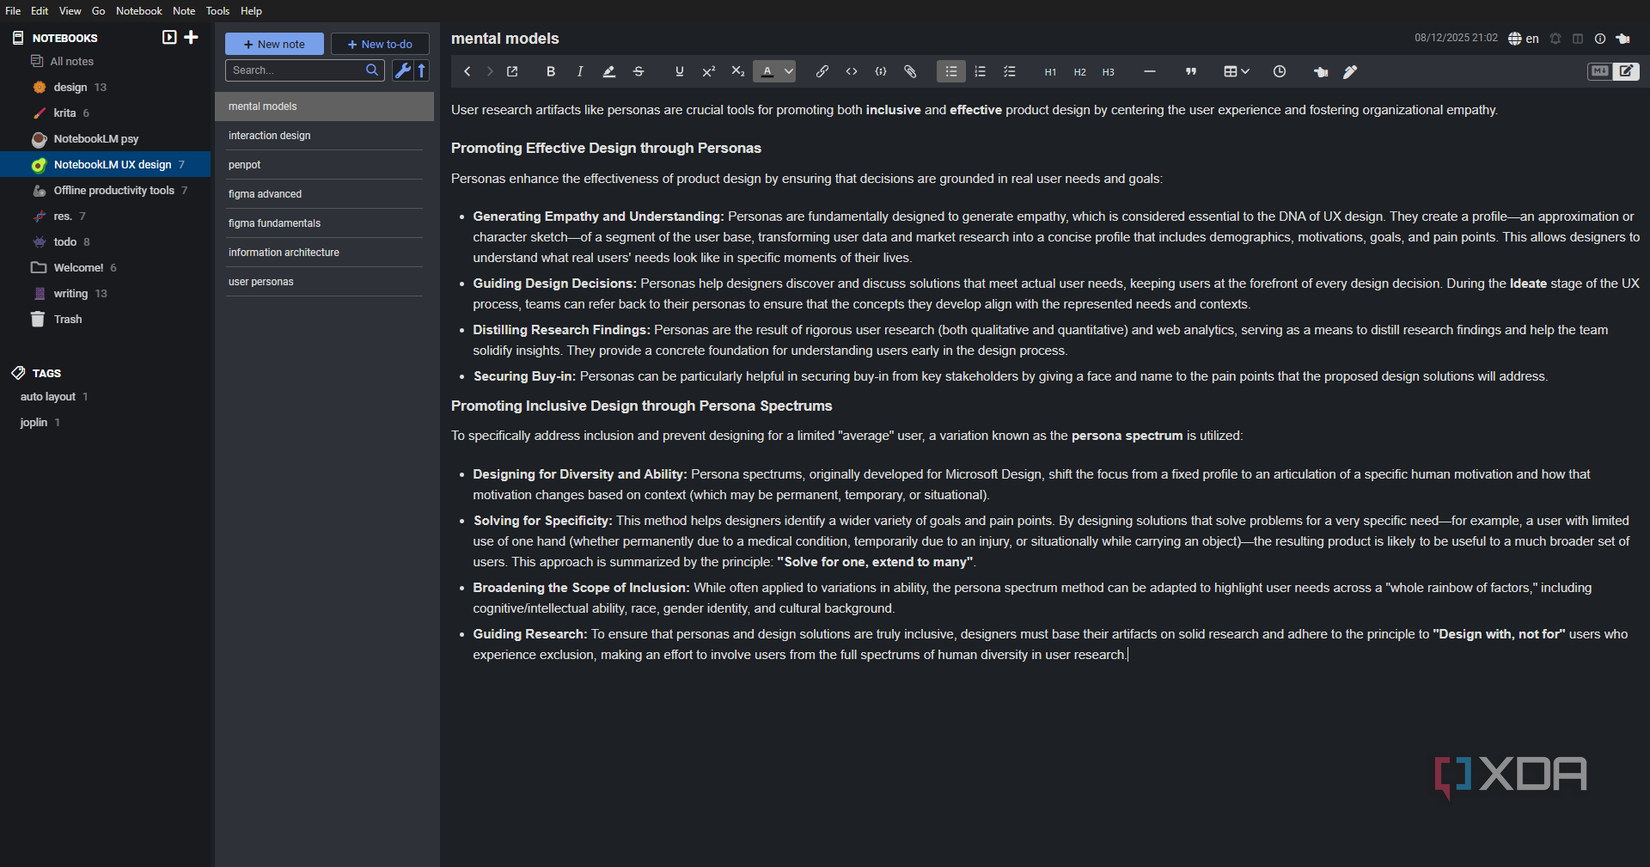Open the Tools menu

[x=217, y=11]
